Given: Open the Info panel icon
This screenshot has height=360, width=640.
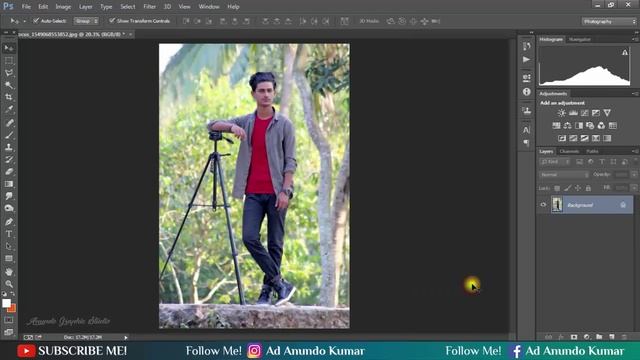Looking at the screenshot, I should 527,92.
